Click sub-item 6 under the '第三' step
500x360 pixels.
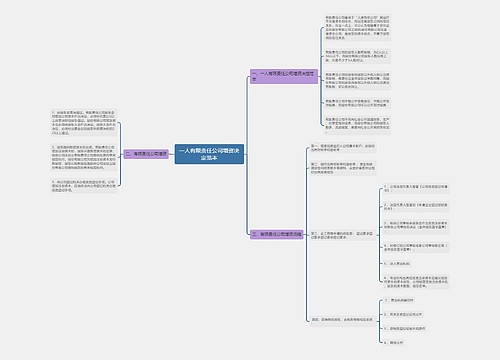416,282
